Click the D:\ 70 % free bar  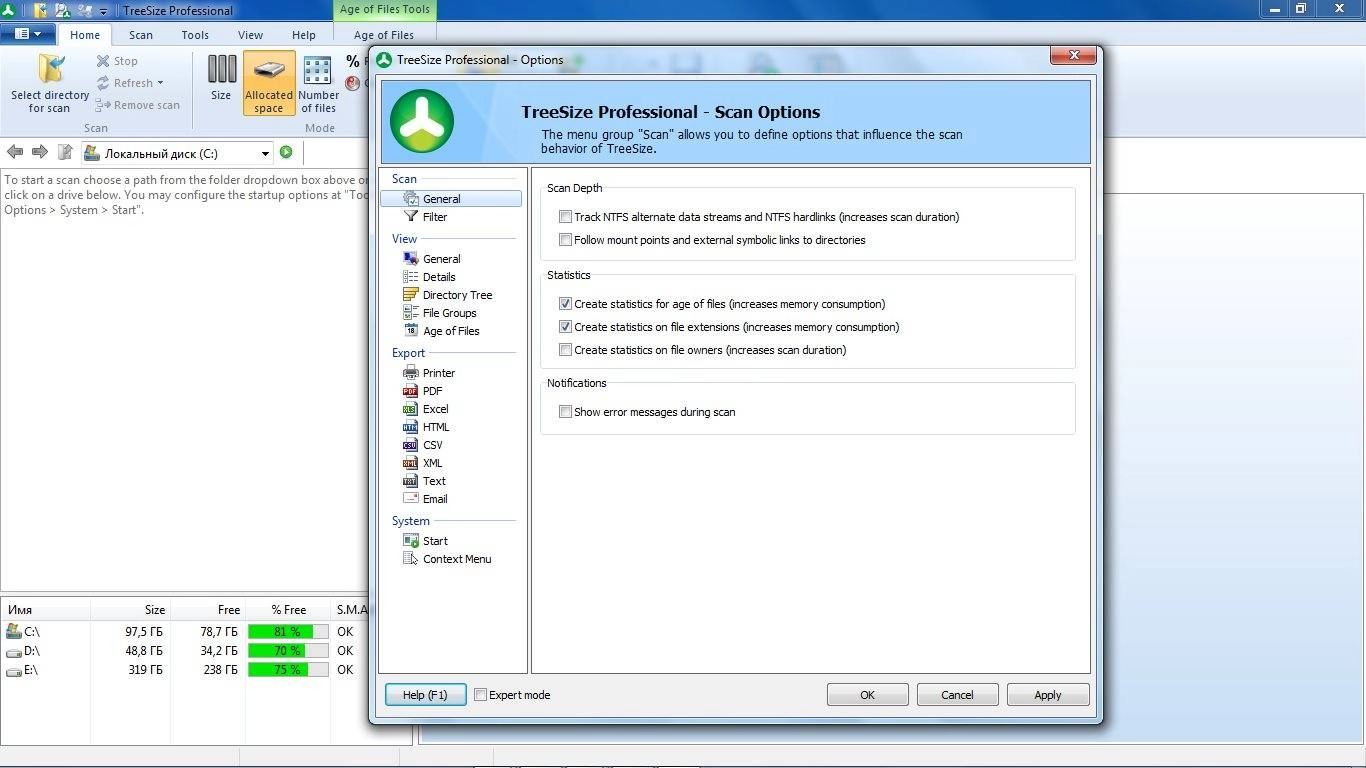pyautogui.click(x=288, y=651)
